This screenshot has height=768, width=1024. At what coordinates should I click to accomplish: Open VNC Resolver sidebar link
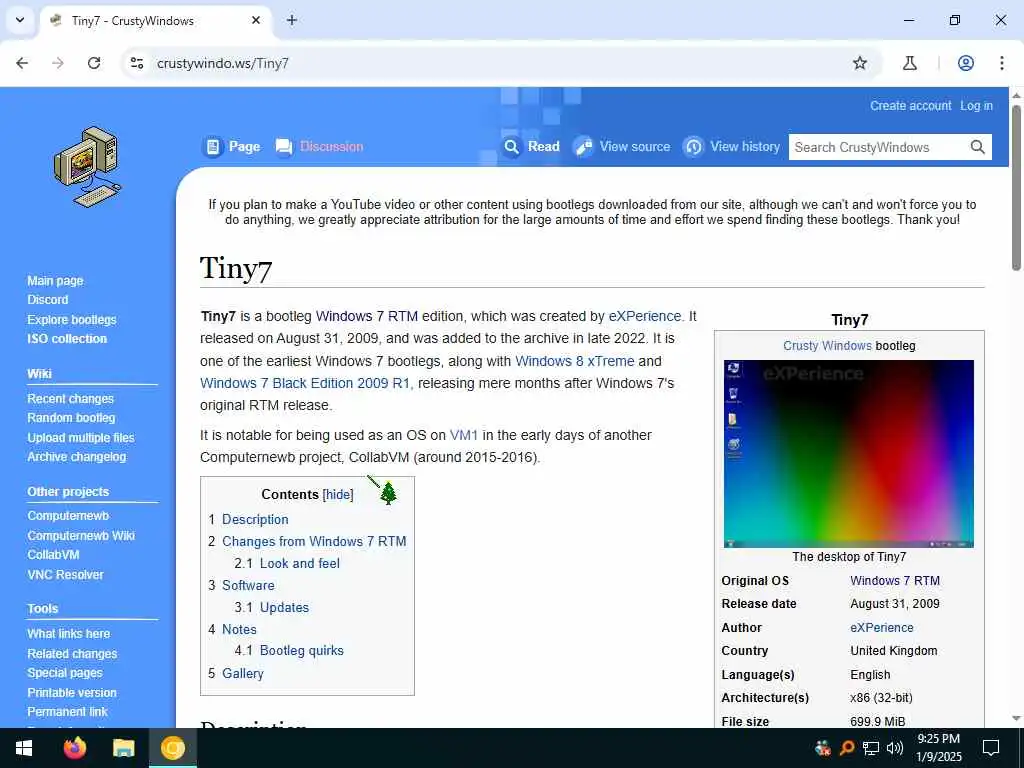(x=65, y=575)
